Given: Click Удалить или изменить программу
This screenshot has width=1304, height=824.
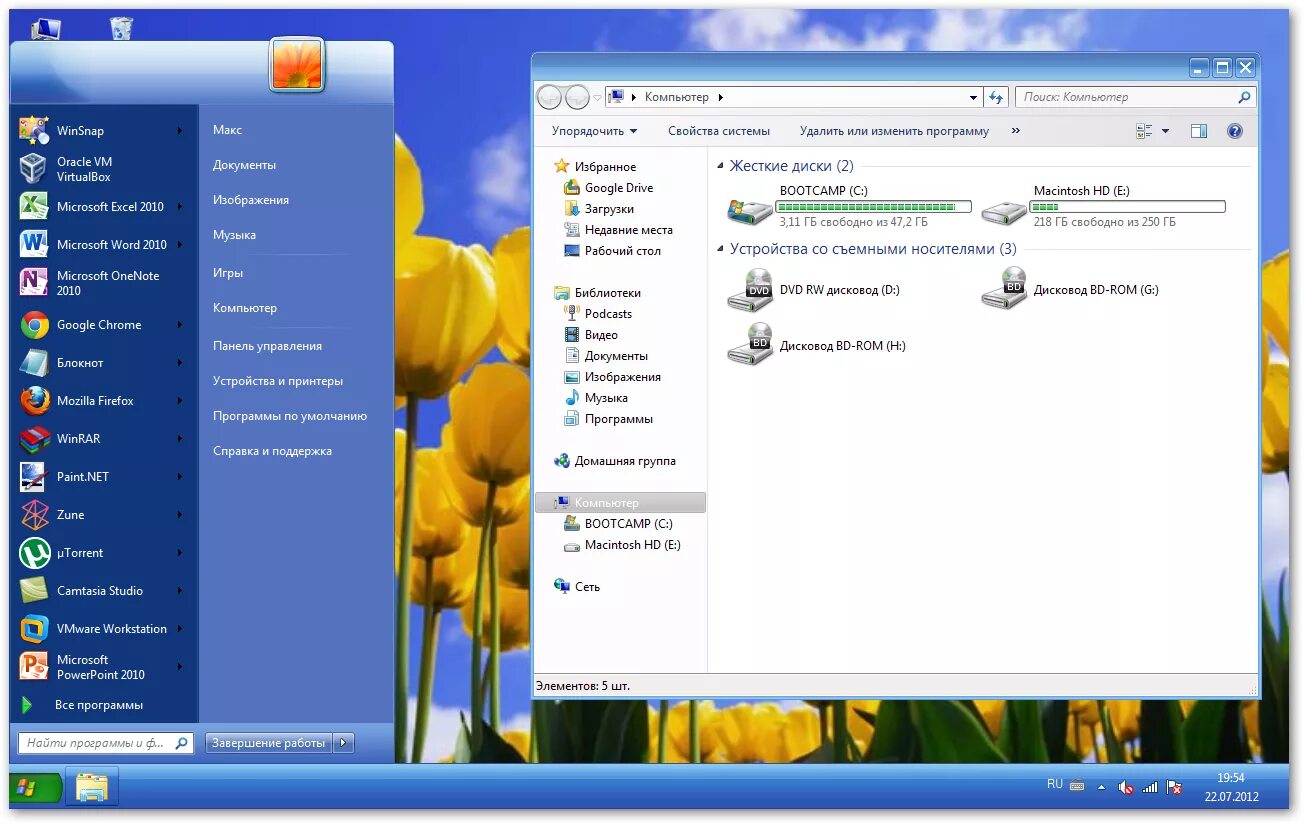Looking at the screenshot, I should [894, 131].
